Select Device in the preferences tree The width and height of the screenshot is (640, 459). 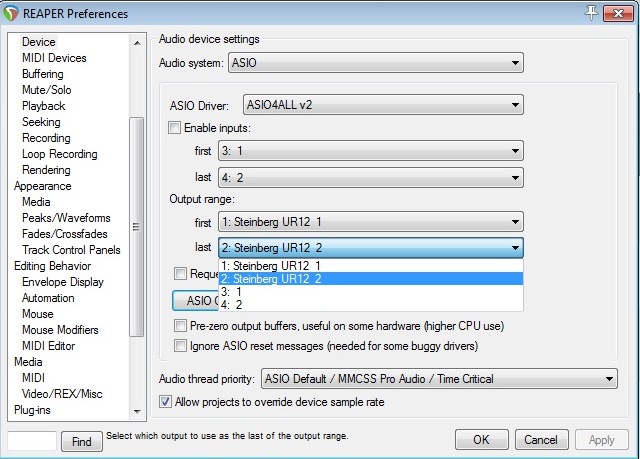(x=39, y=42)
